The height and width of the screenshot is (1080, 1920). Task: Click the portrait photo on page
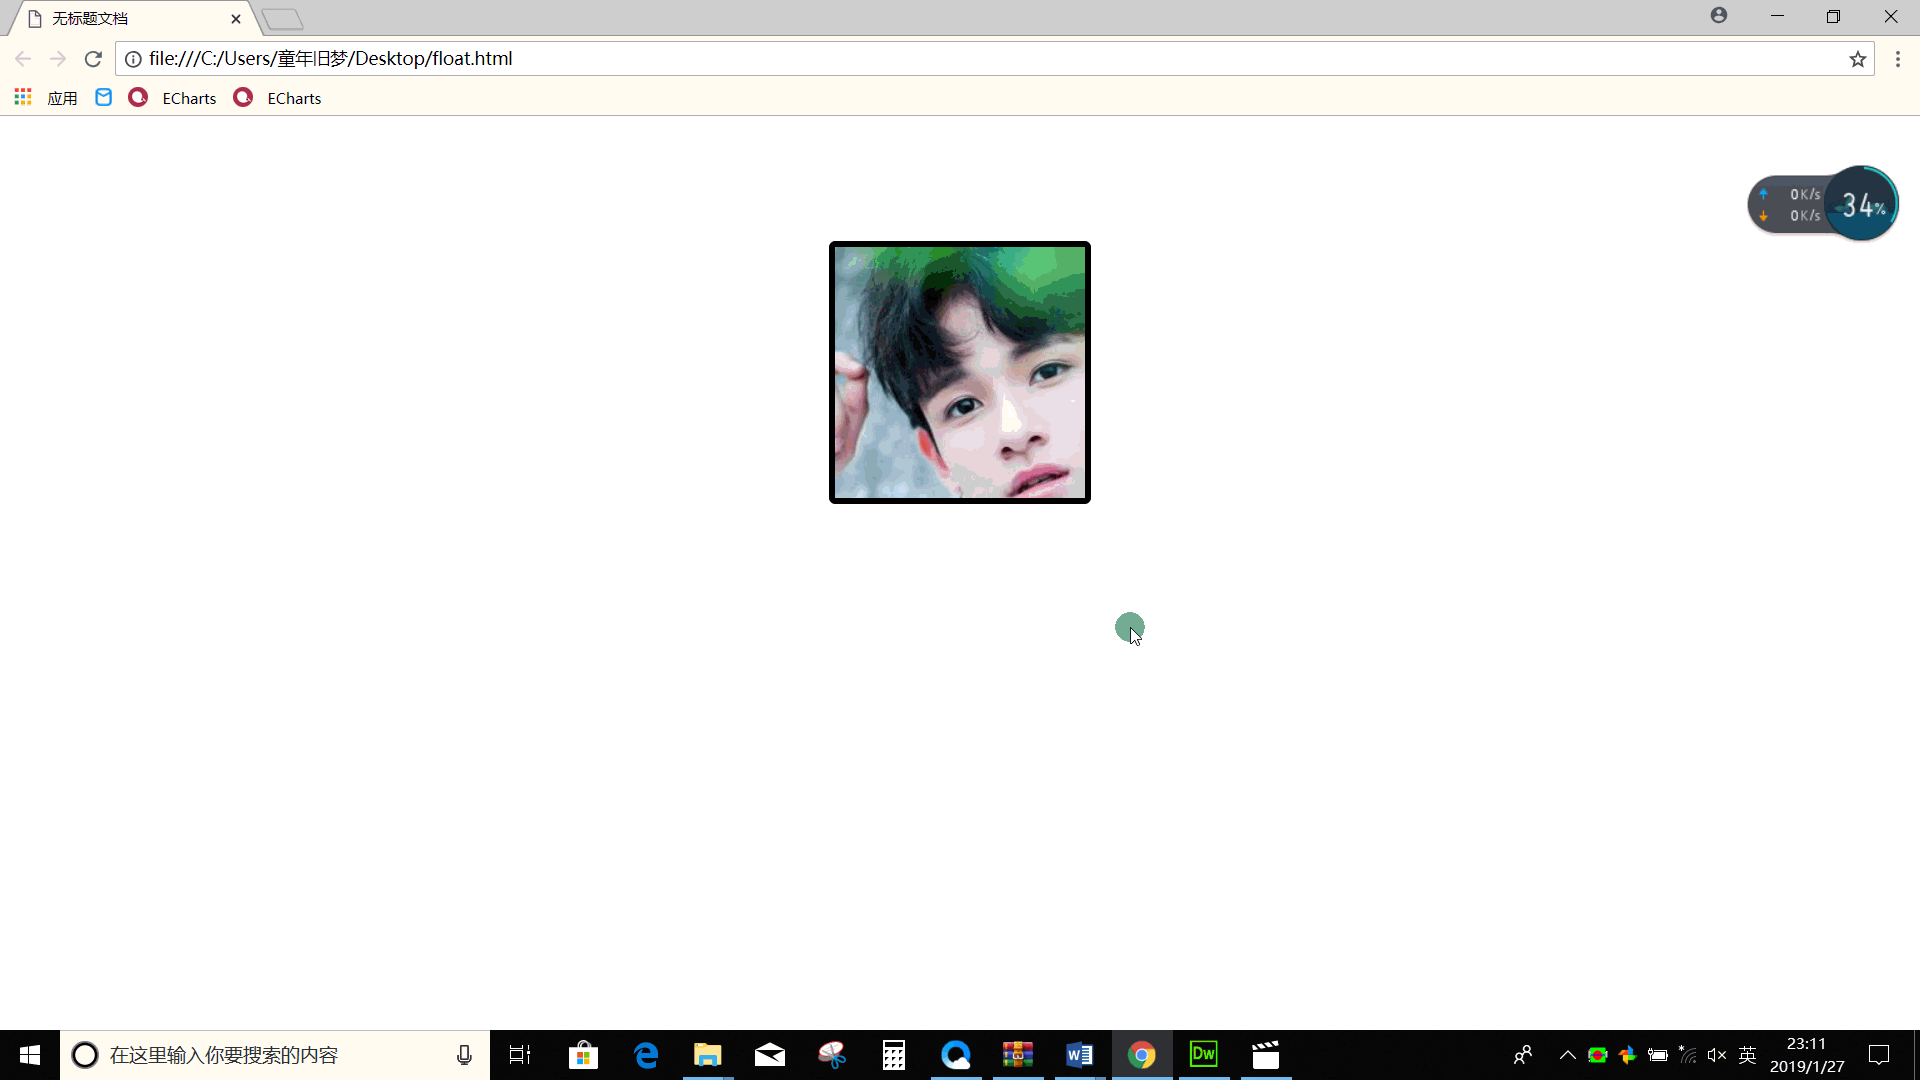pyautogui.click(x=959, y=372)
